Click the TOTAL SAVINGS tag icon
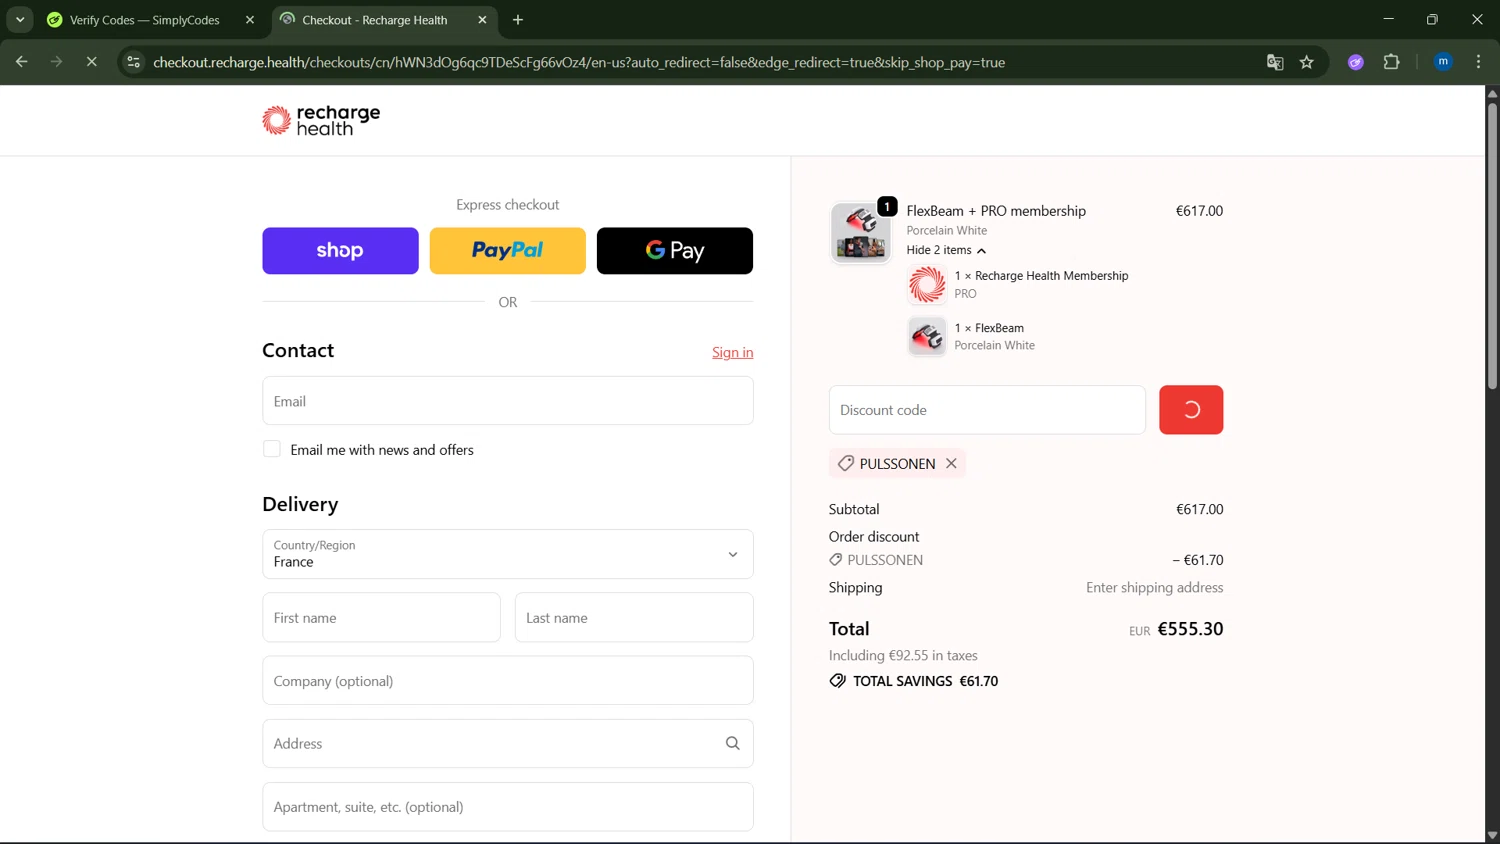 click(837, 681)
